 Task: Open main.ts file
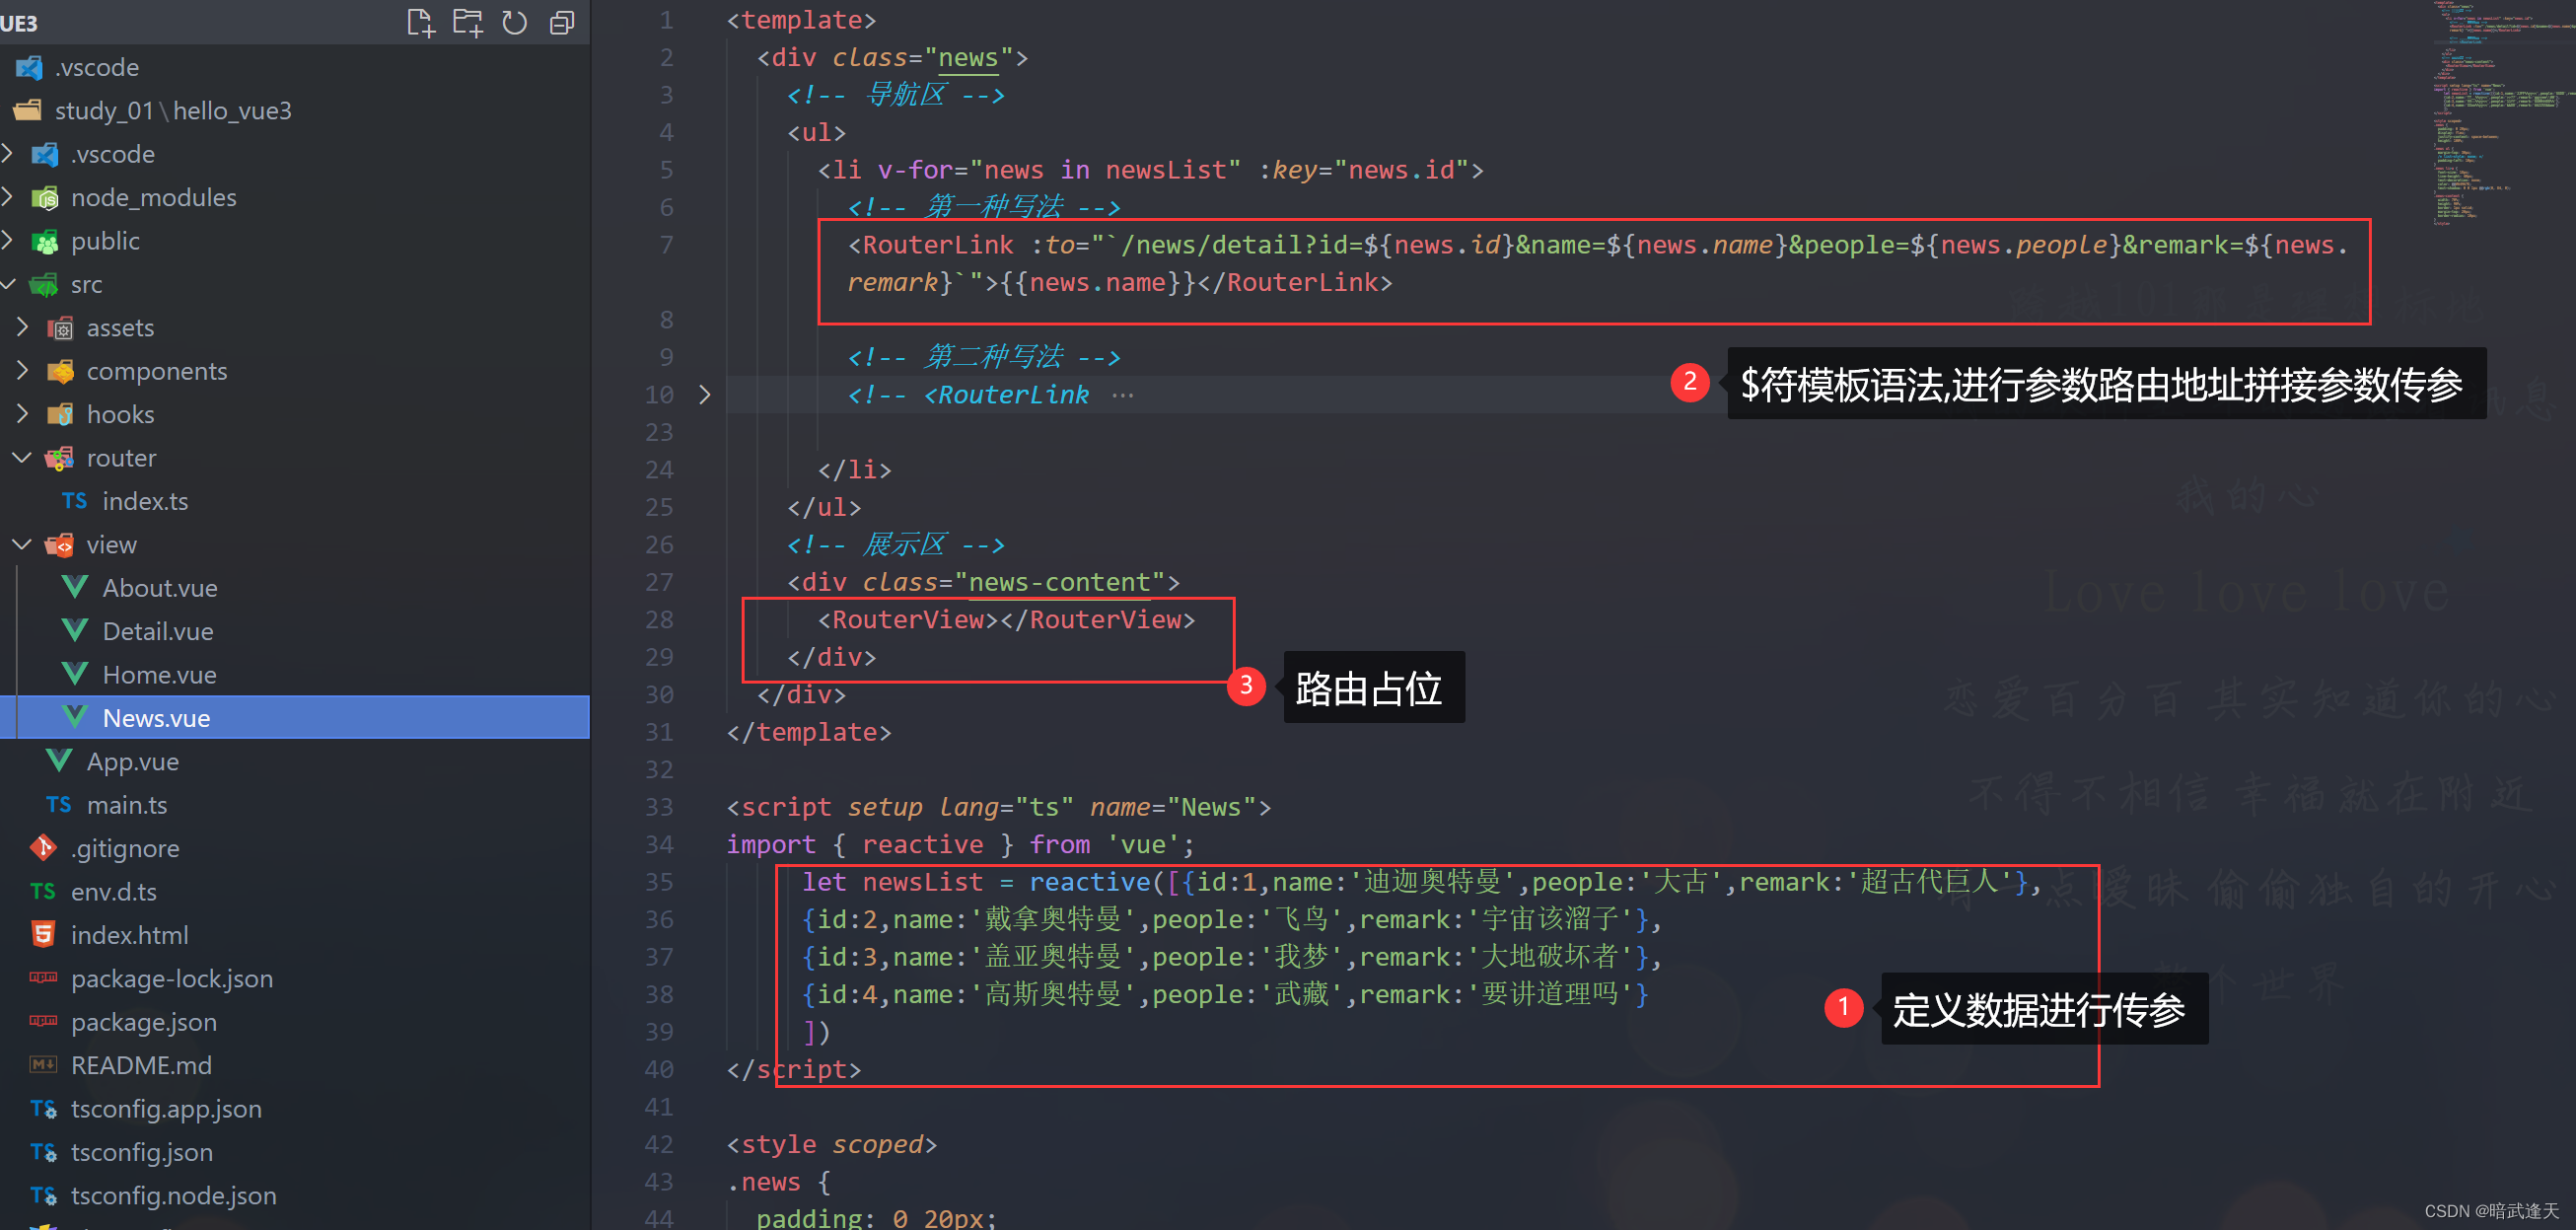click(127, 805)
